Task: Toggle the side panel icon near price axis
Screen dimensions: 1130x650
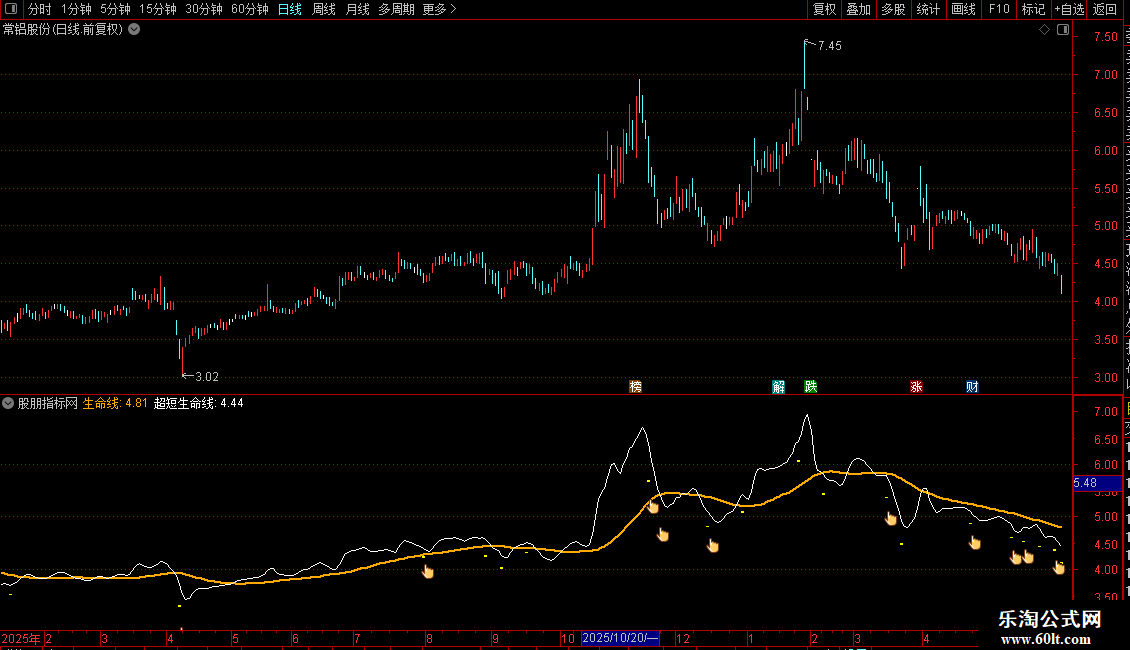Action: [1063, 30]
